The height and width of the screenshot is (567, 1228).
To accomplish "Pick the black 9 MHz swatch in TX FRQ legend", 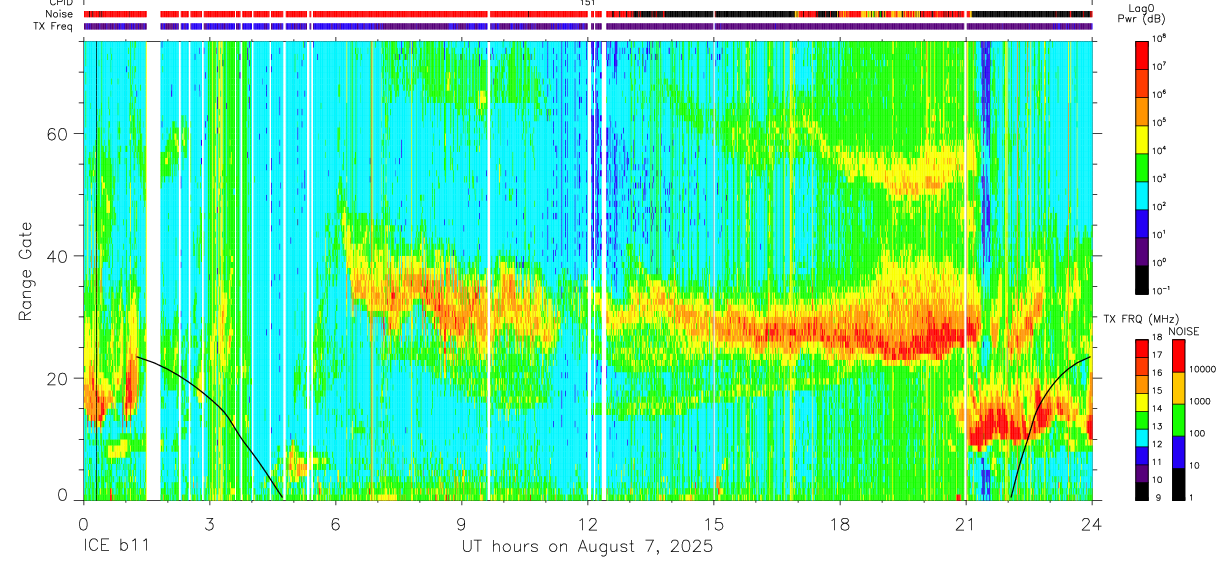I will [1142, 490].
